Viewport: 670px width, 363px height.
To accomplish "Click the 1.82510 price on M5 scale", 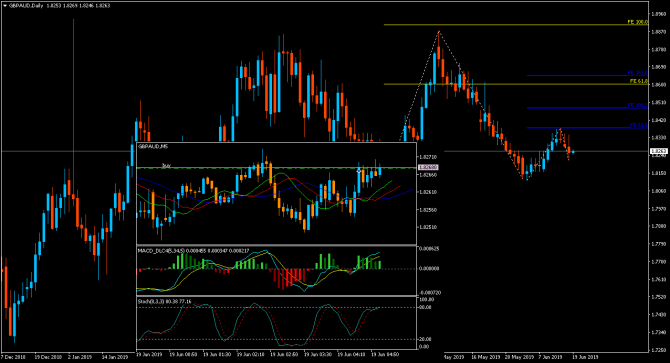I will pos(427,227).
